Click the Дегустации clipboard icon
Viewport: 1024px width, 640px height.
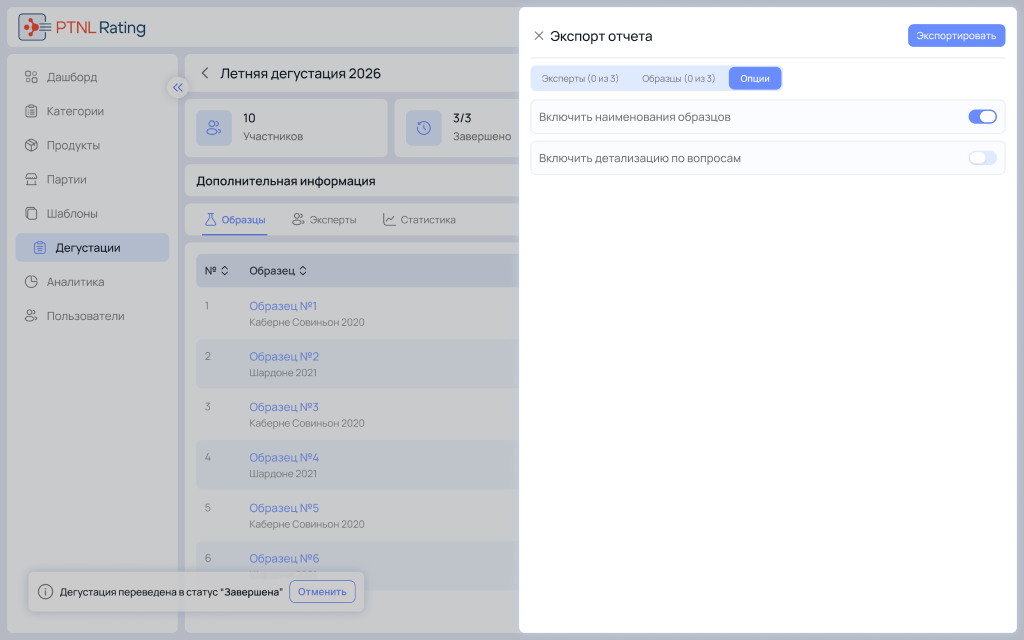click(40, 248)
